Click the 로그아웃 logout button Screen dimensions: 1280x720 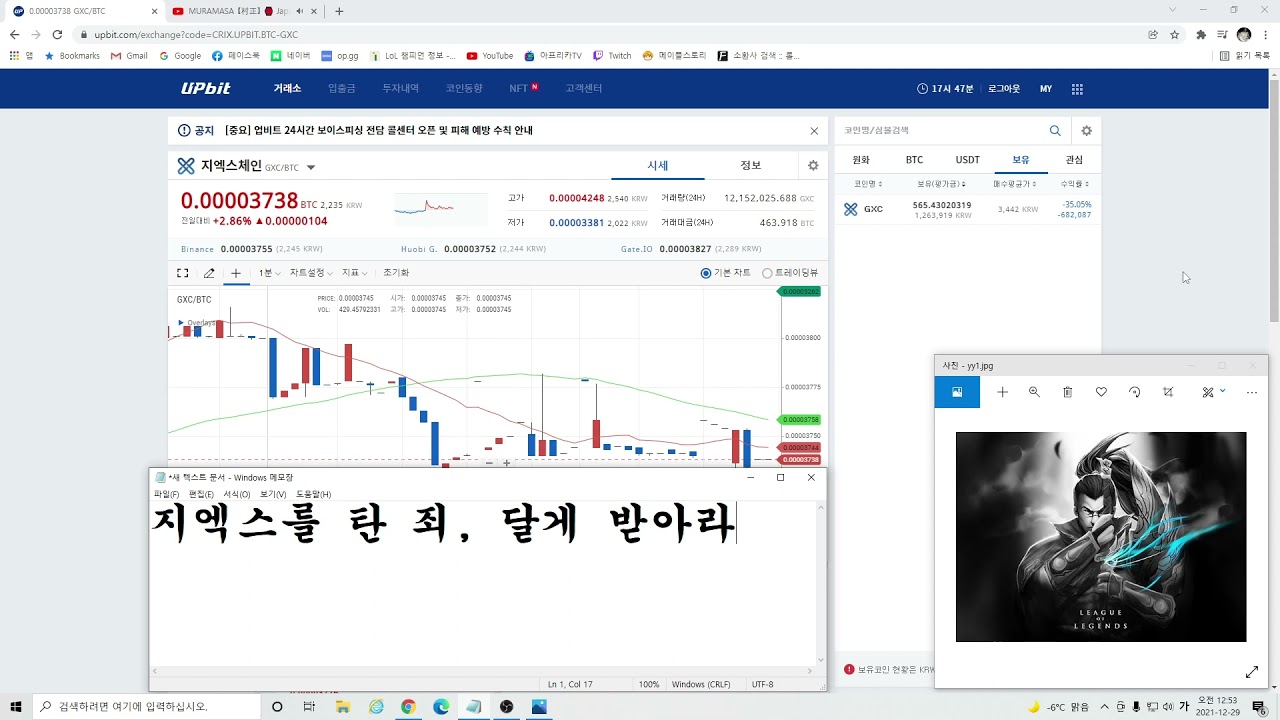pyautogui.click(x=1004, y=89)
